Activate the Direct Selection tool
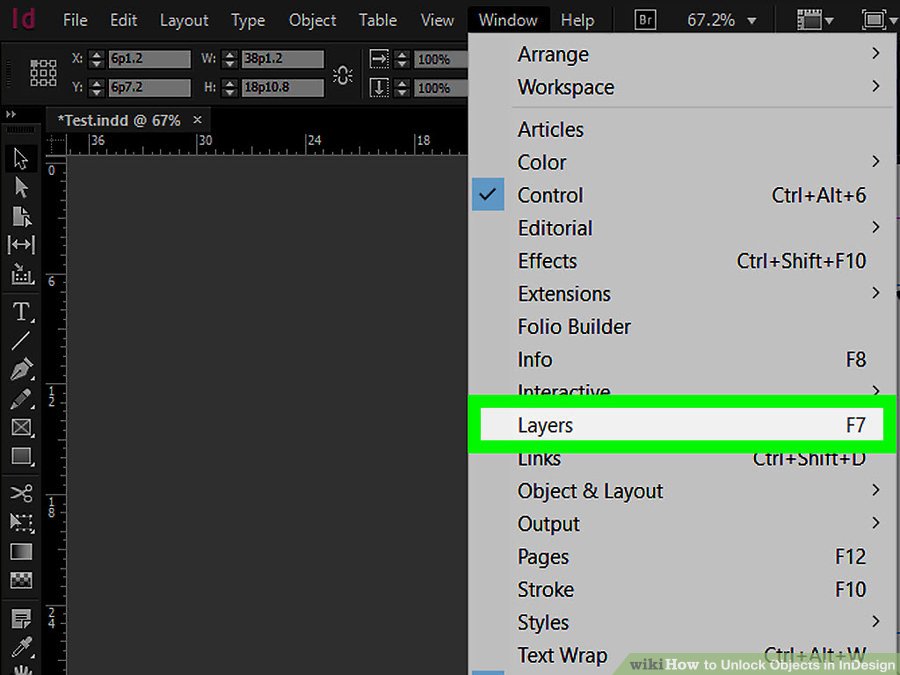The height and width of the screenshot is (675, 900). pos(21,187)
